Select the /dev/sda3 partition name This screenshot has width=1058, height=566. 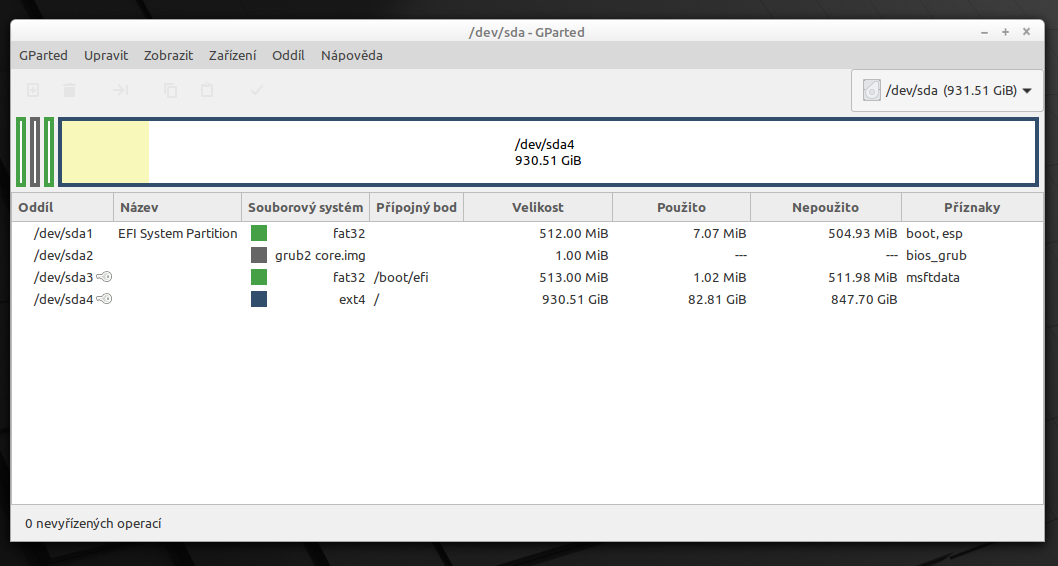pyautogui.click(x=63, y=277)
